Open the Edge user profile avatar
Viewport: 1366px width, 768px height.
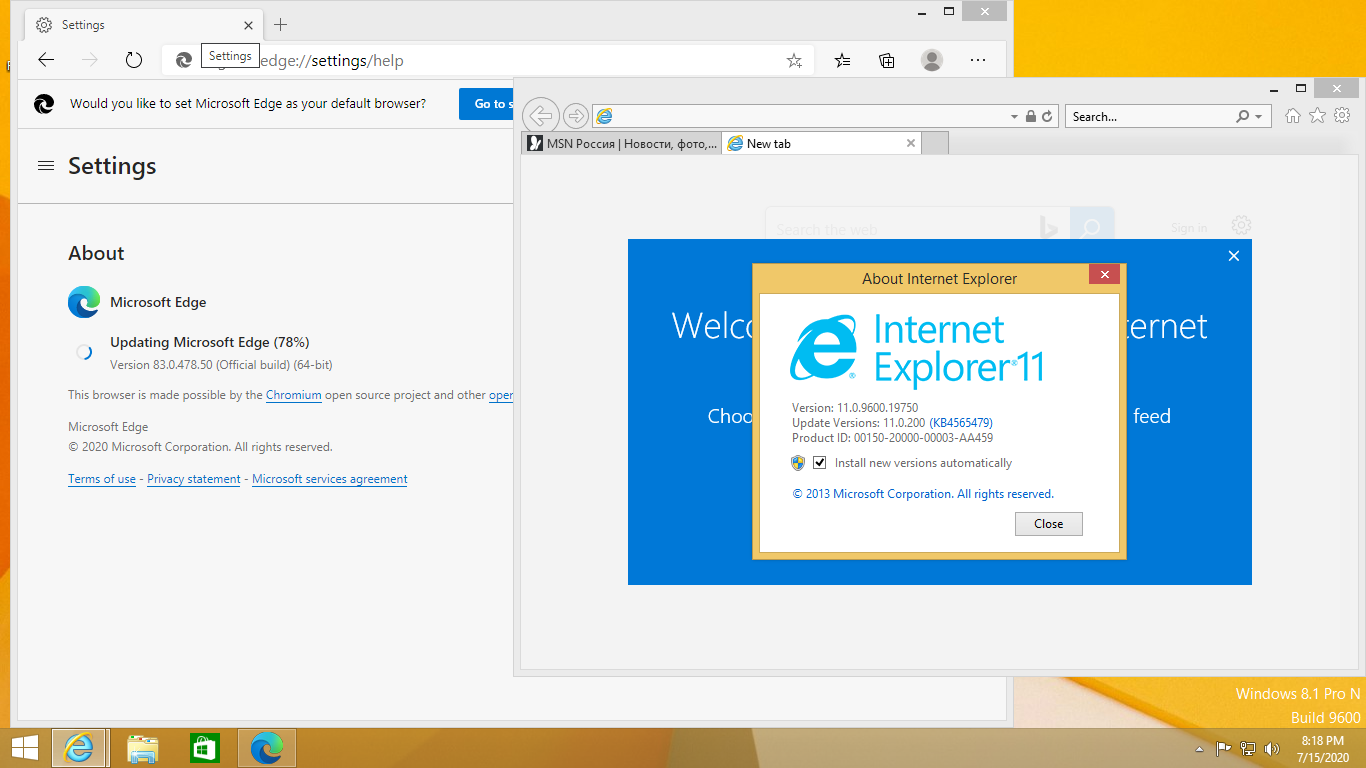click(932, 60)
